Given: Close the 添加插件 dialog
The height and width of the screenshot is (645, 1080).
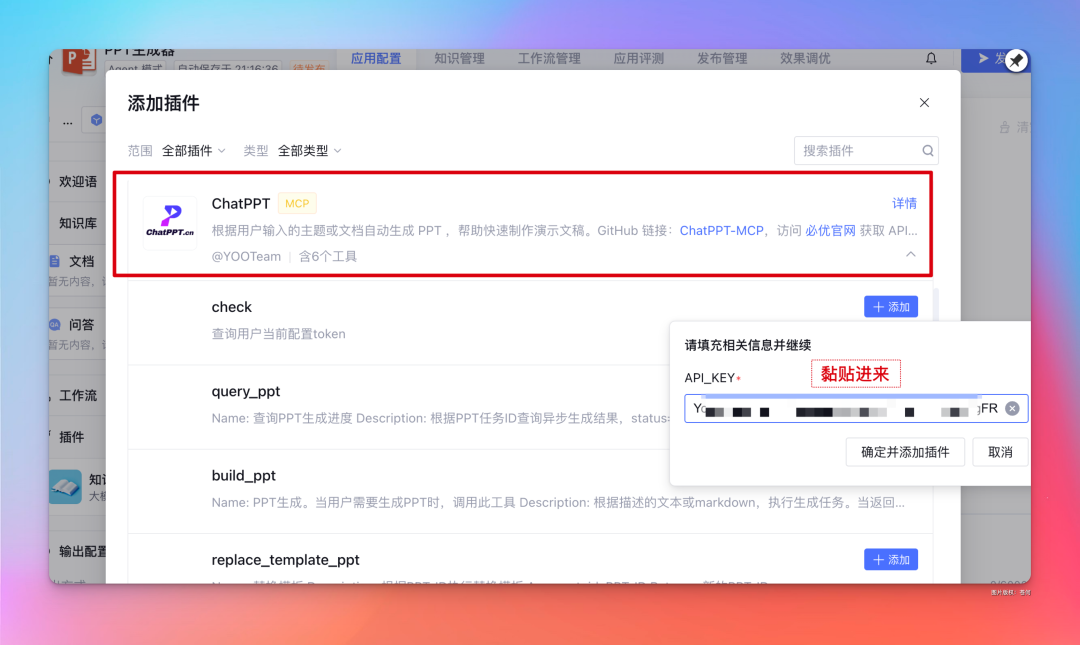Looking at the screenshot, I should point(924,103).
